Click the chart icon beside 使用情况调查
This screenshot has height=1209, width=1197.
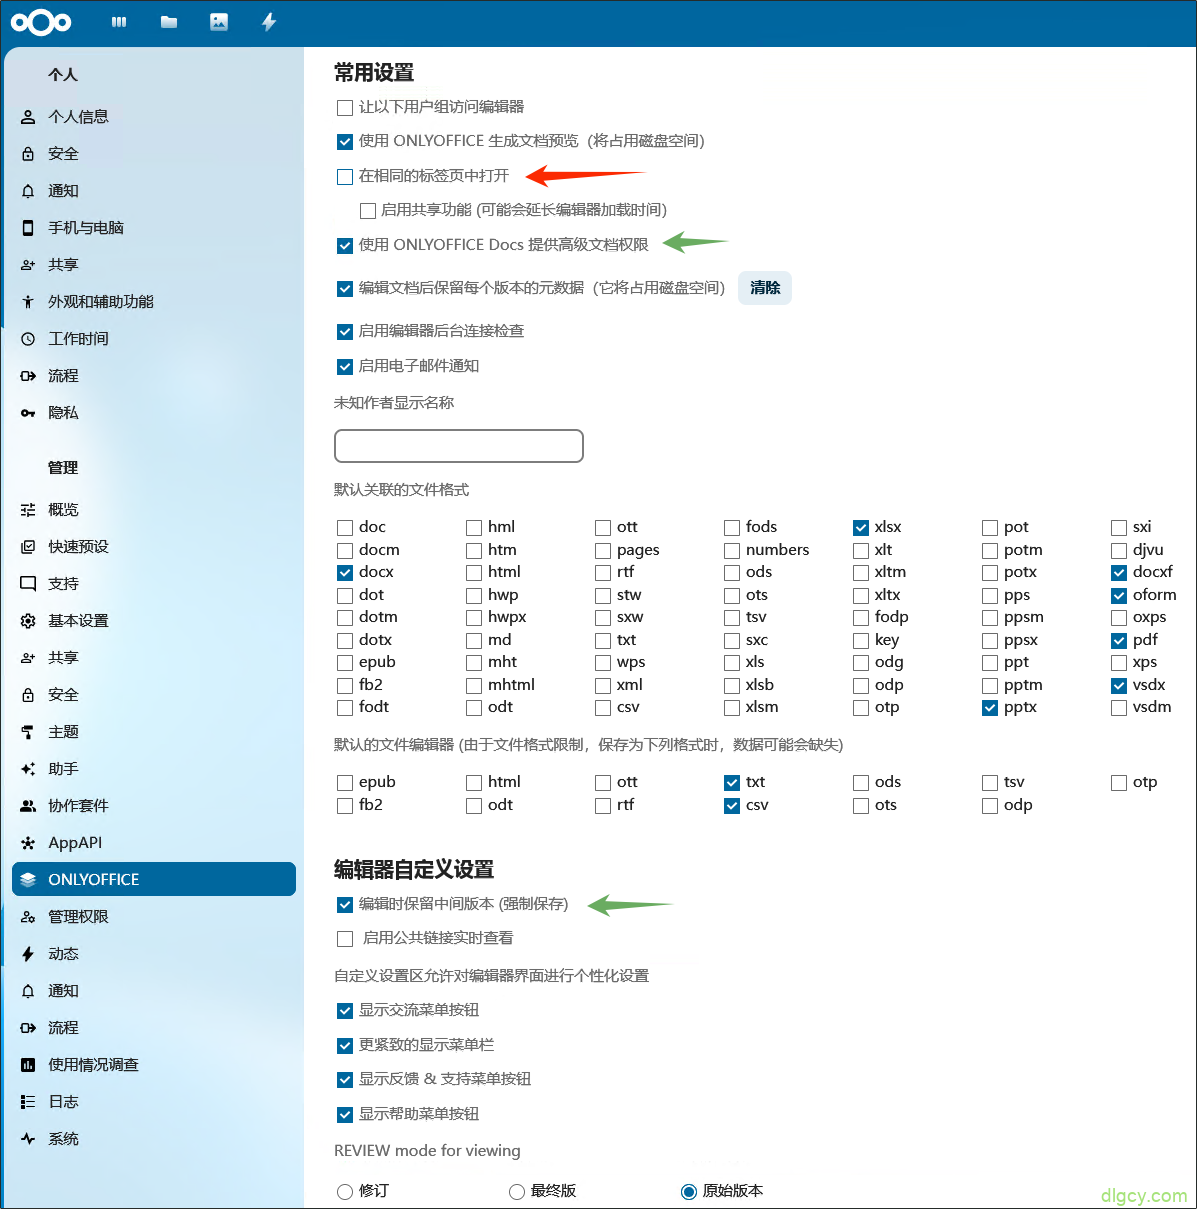click(28, 1065)
